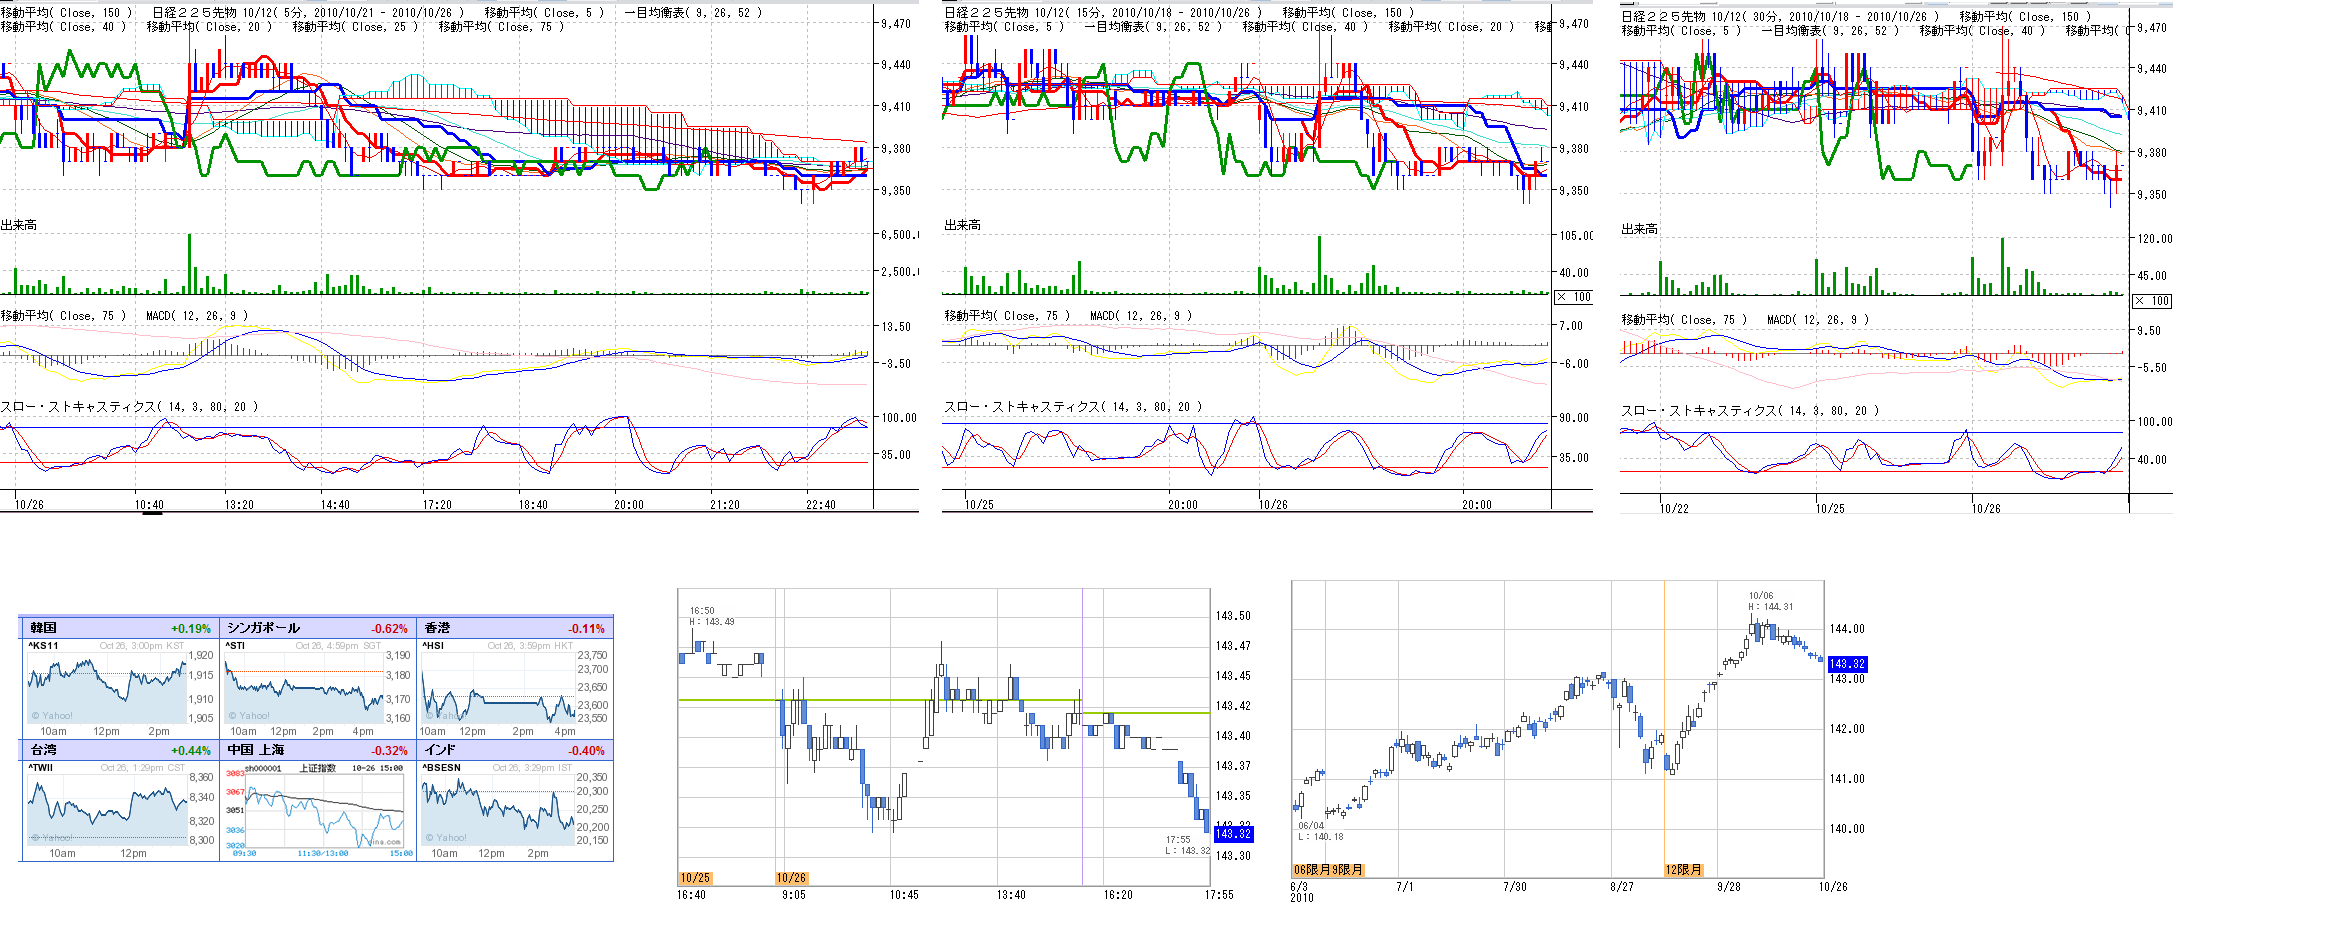The height and width of the screenshot is (932, 2326).
Task: Click the × 100 box on 30-minute chart
Action: point(2151,301)
